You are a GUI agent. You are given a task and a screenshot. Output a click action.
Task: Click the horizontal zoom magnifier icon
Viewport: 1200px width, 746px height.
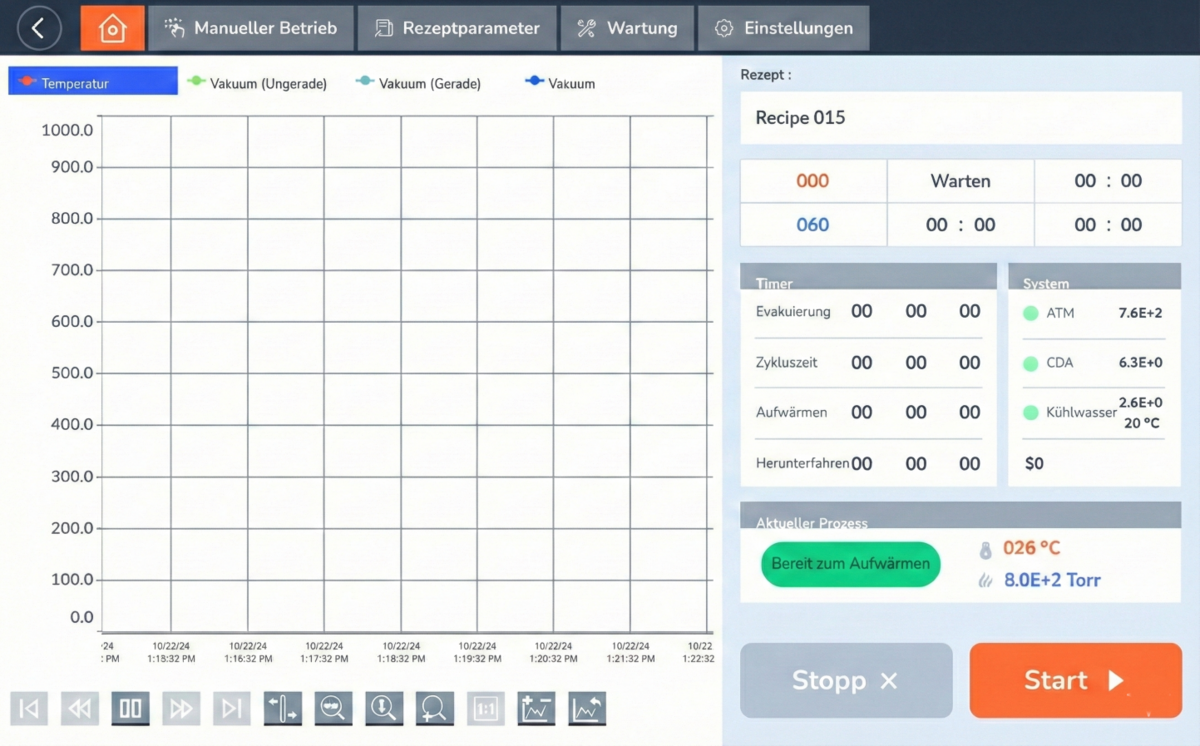click(334, 709)
